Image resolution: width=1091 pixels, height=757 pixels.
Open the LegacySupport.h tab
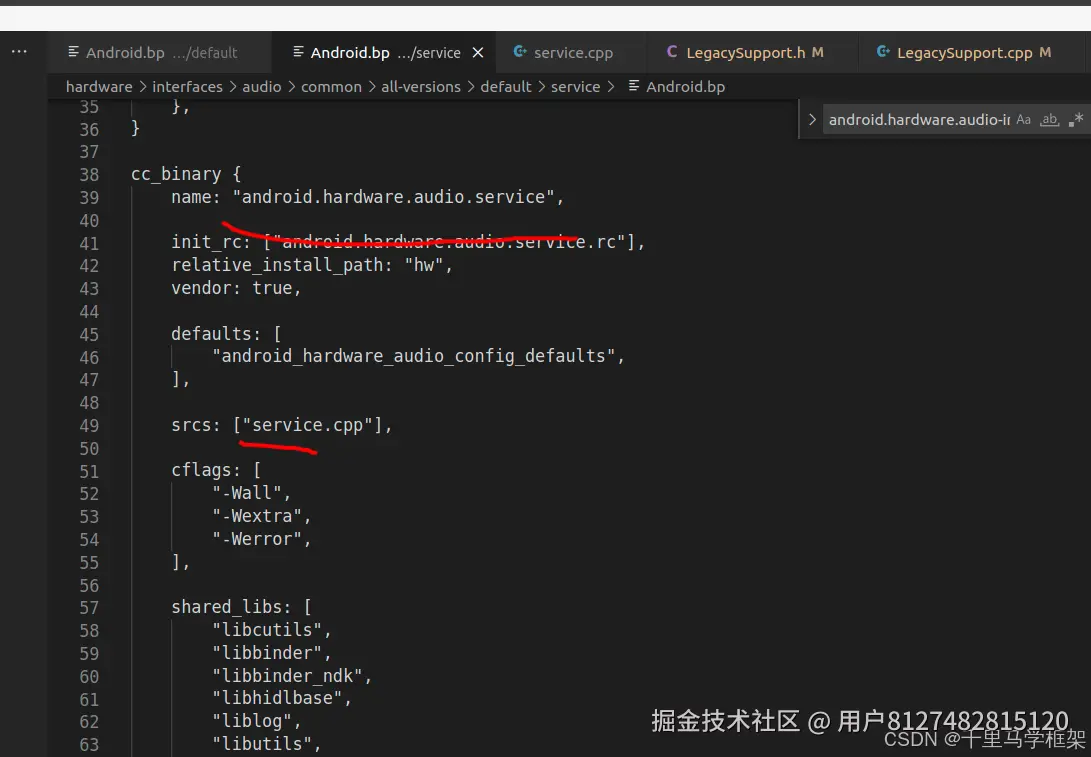click(751, 52)
